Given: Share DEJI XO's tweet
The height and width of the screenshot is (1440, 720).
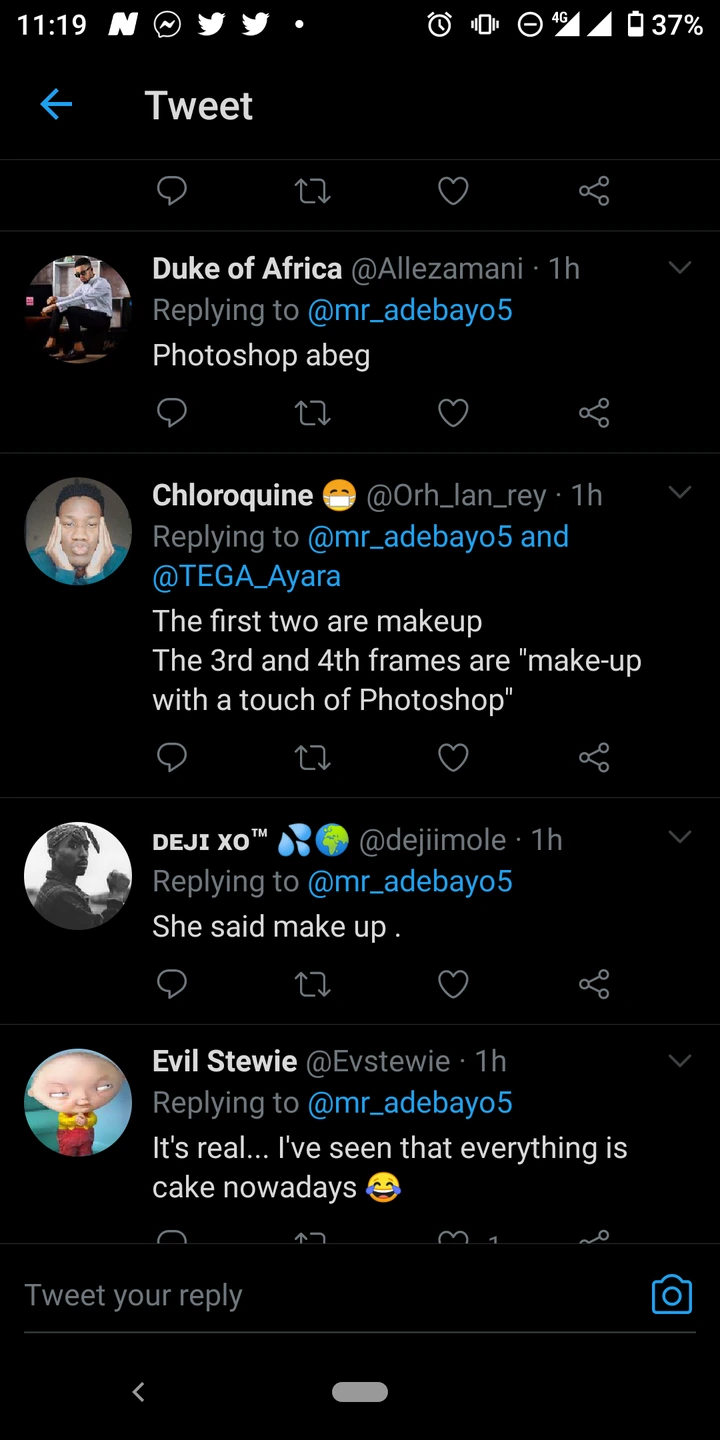Looking at the screenshot, I should [x=594, y=984].
